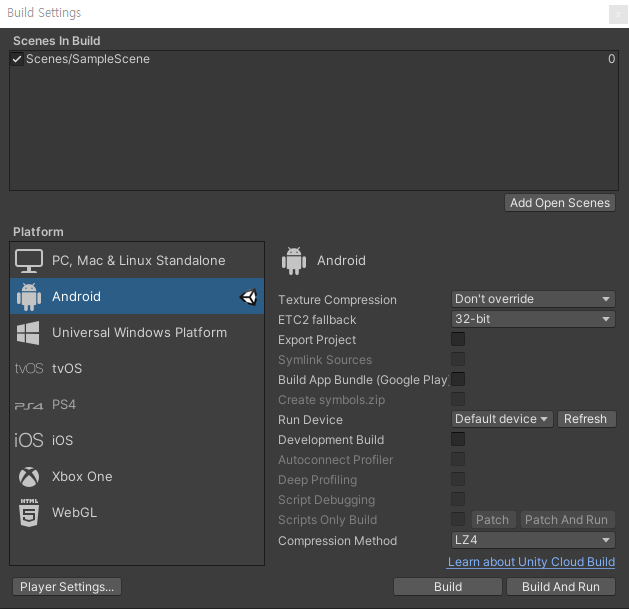Screen dimensions: 629x609
Task: Toggle the Autoconnect Profiler checkbox
Action: click(x=458, y=459)
